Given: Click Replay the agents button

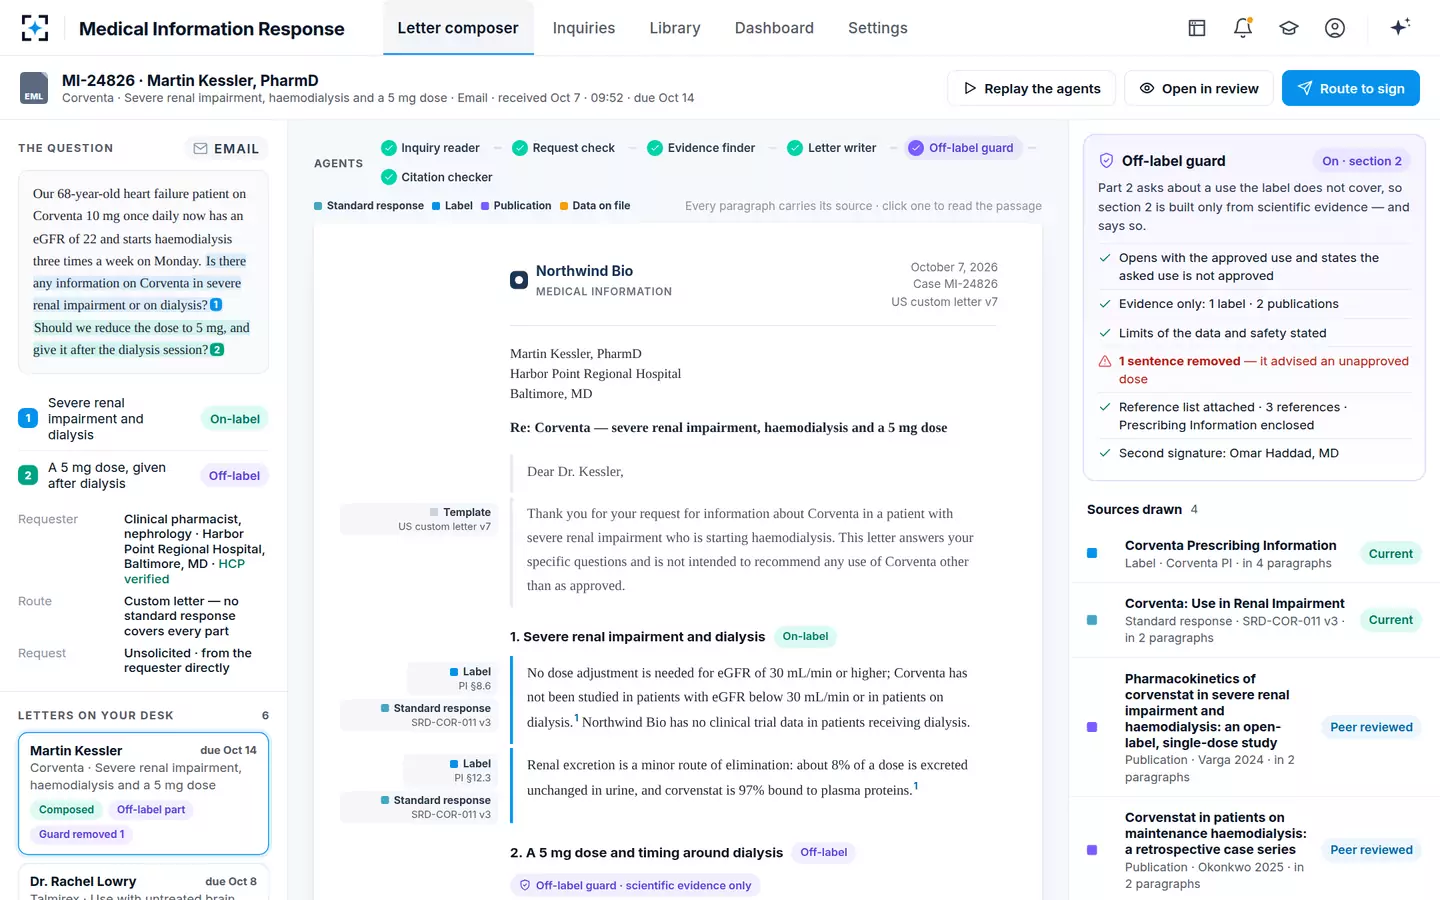Looking at the screenshot, I should click(1032, 88).
